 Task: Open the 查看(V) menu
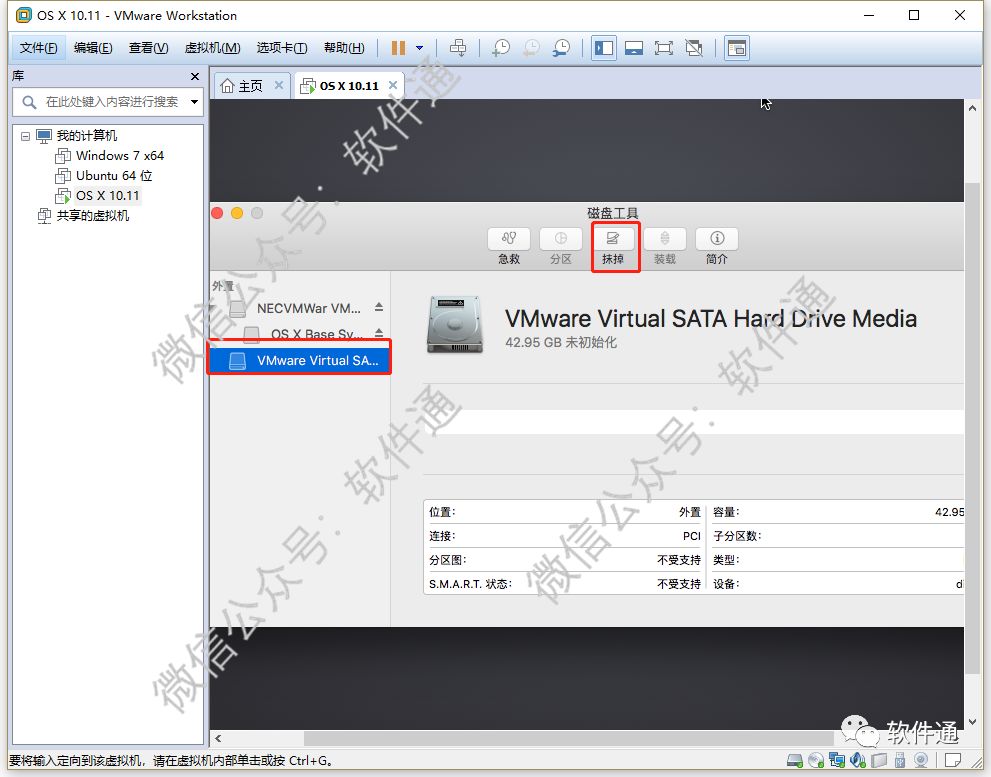[149, 48]
